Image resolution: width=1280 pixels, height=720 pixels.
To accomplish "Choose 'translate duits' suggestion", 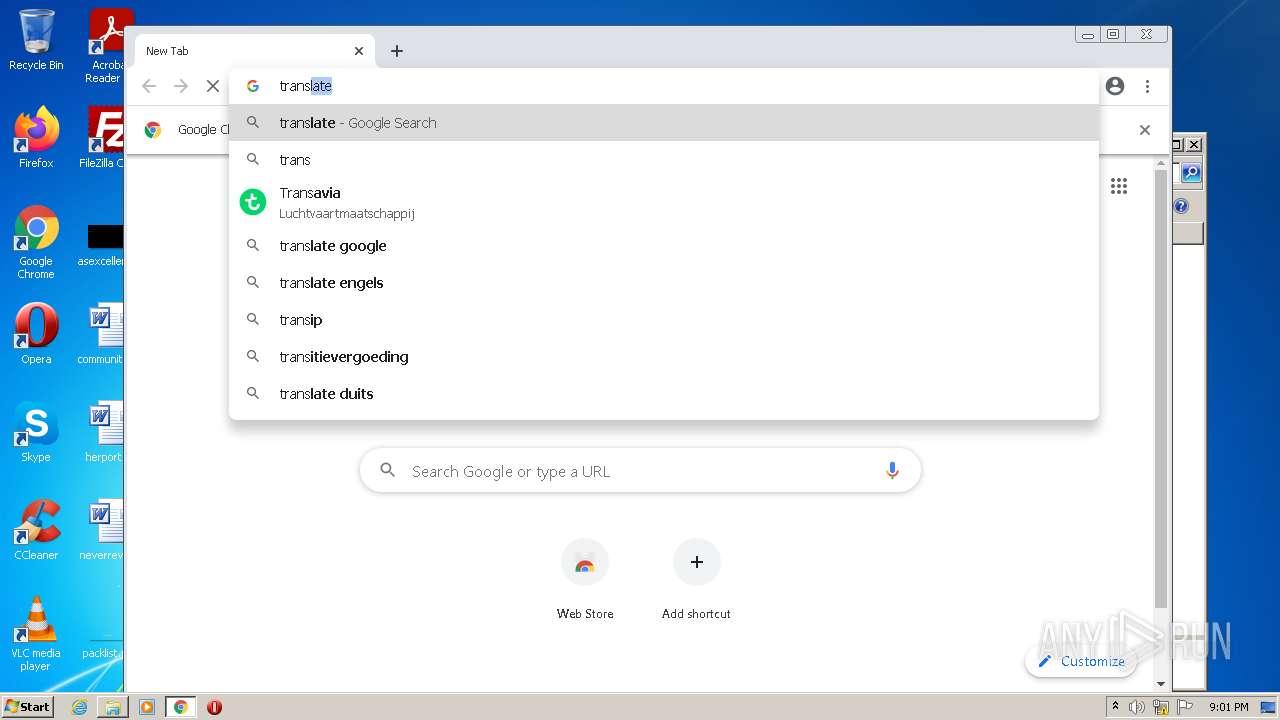I will [664, 394].
